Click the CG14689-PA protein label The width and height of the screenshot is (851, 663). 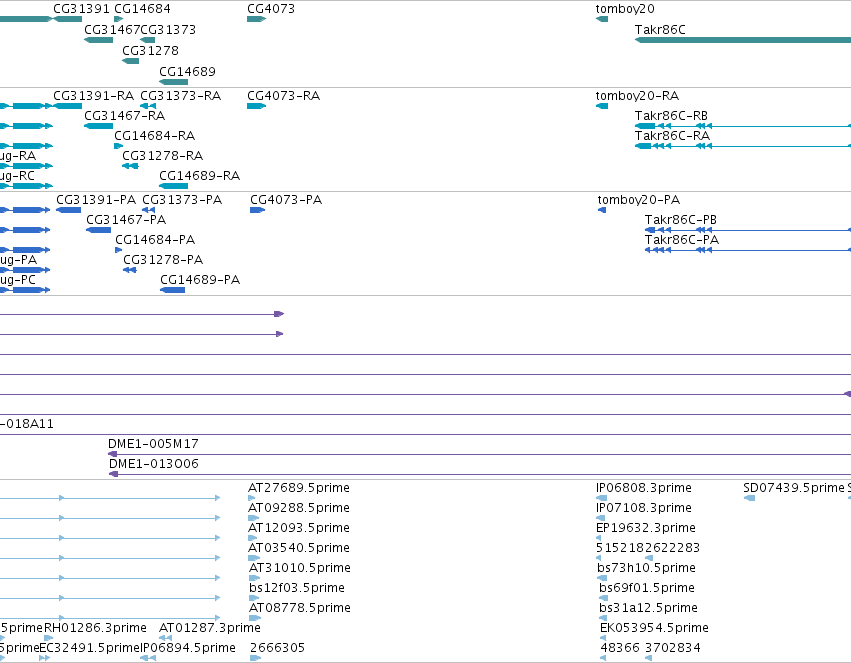[200, 280]
